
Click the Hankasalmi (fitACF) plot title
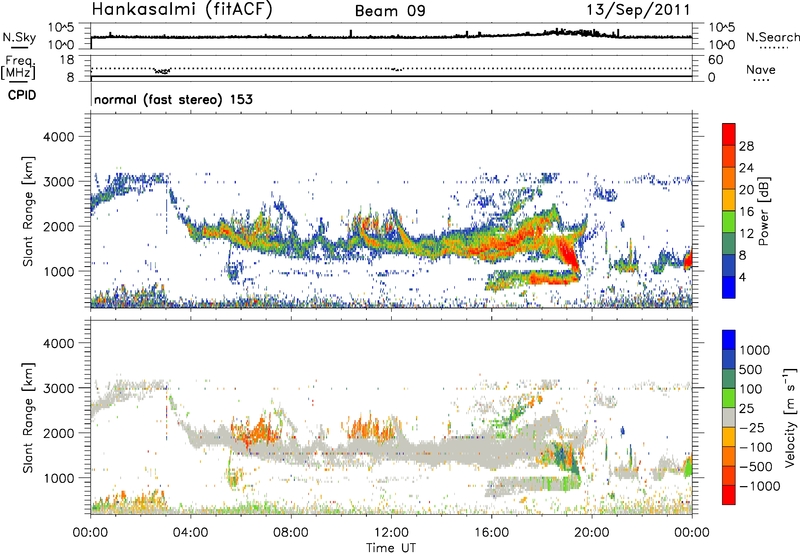tap(182, 10)
